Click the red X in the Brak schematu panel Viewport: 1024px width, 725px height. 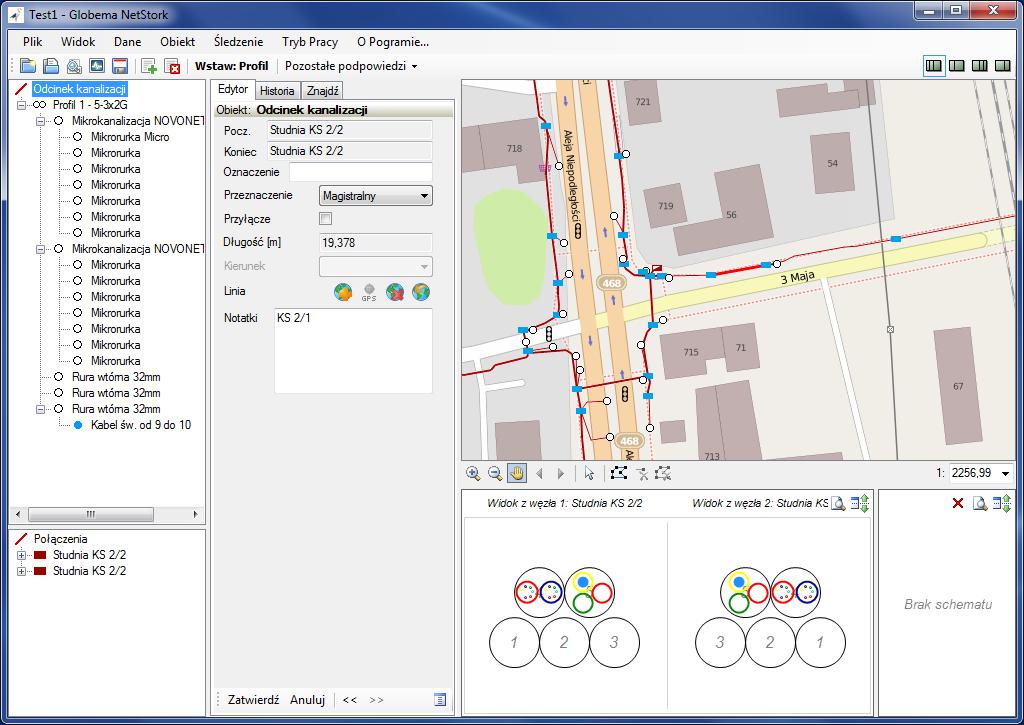[957, 503]
